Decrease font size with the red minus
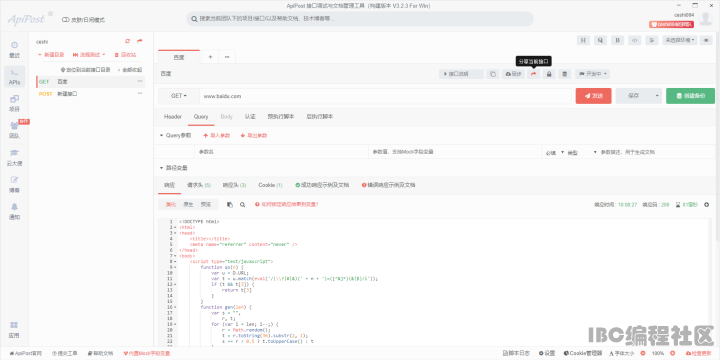The width and height of the screenshot is (720, 360). (642, 354)
